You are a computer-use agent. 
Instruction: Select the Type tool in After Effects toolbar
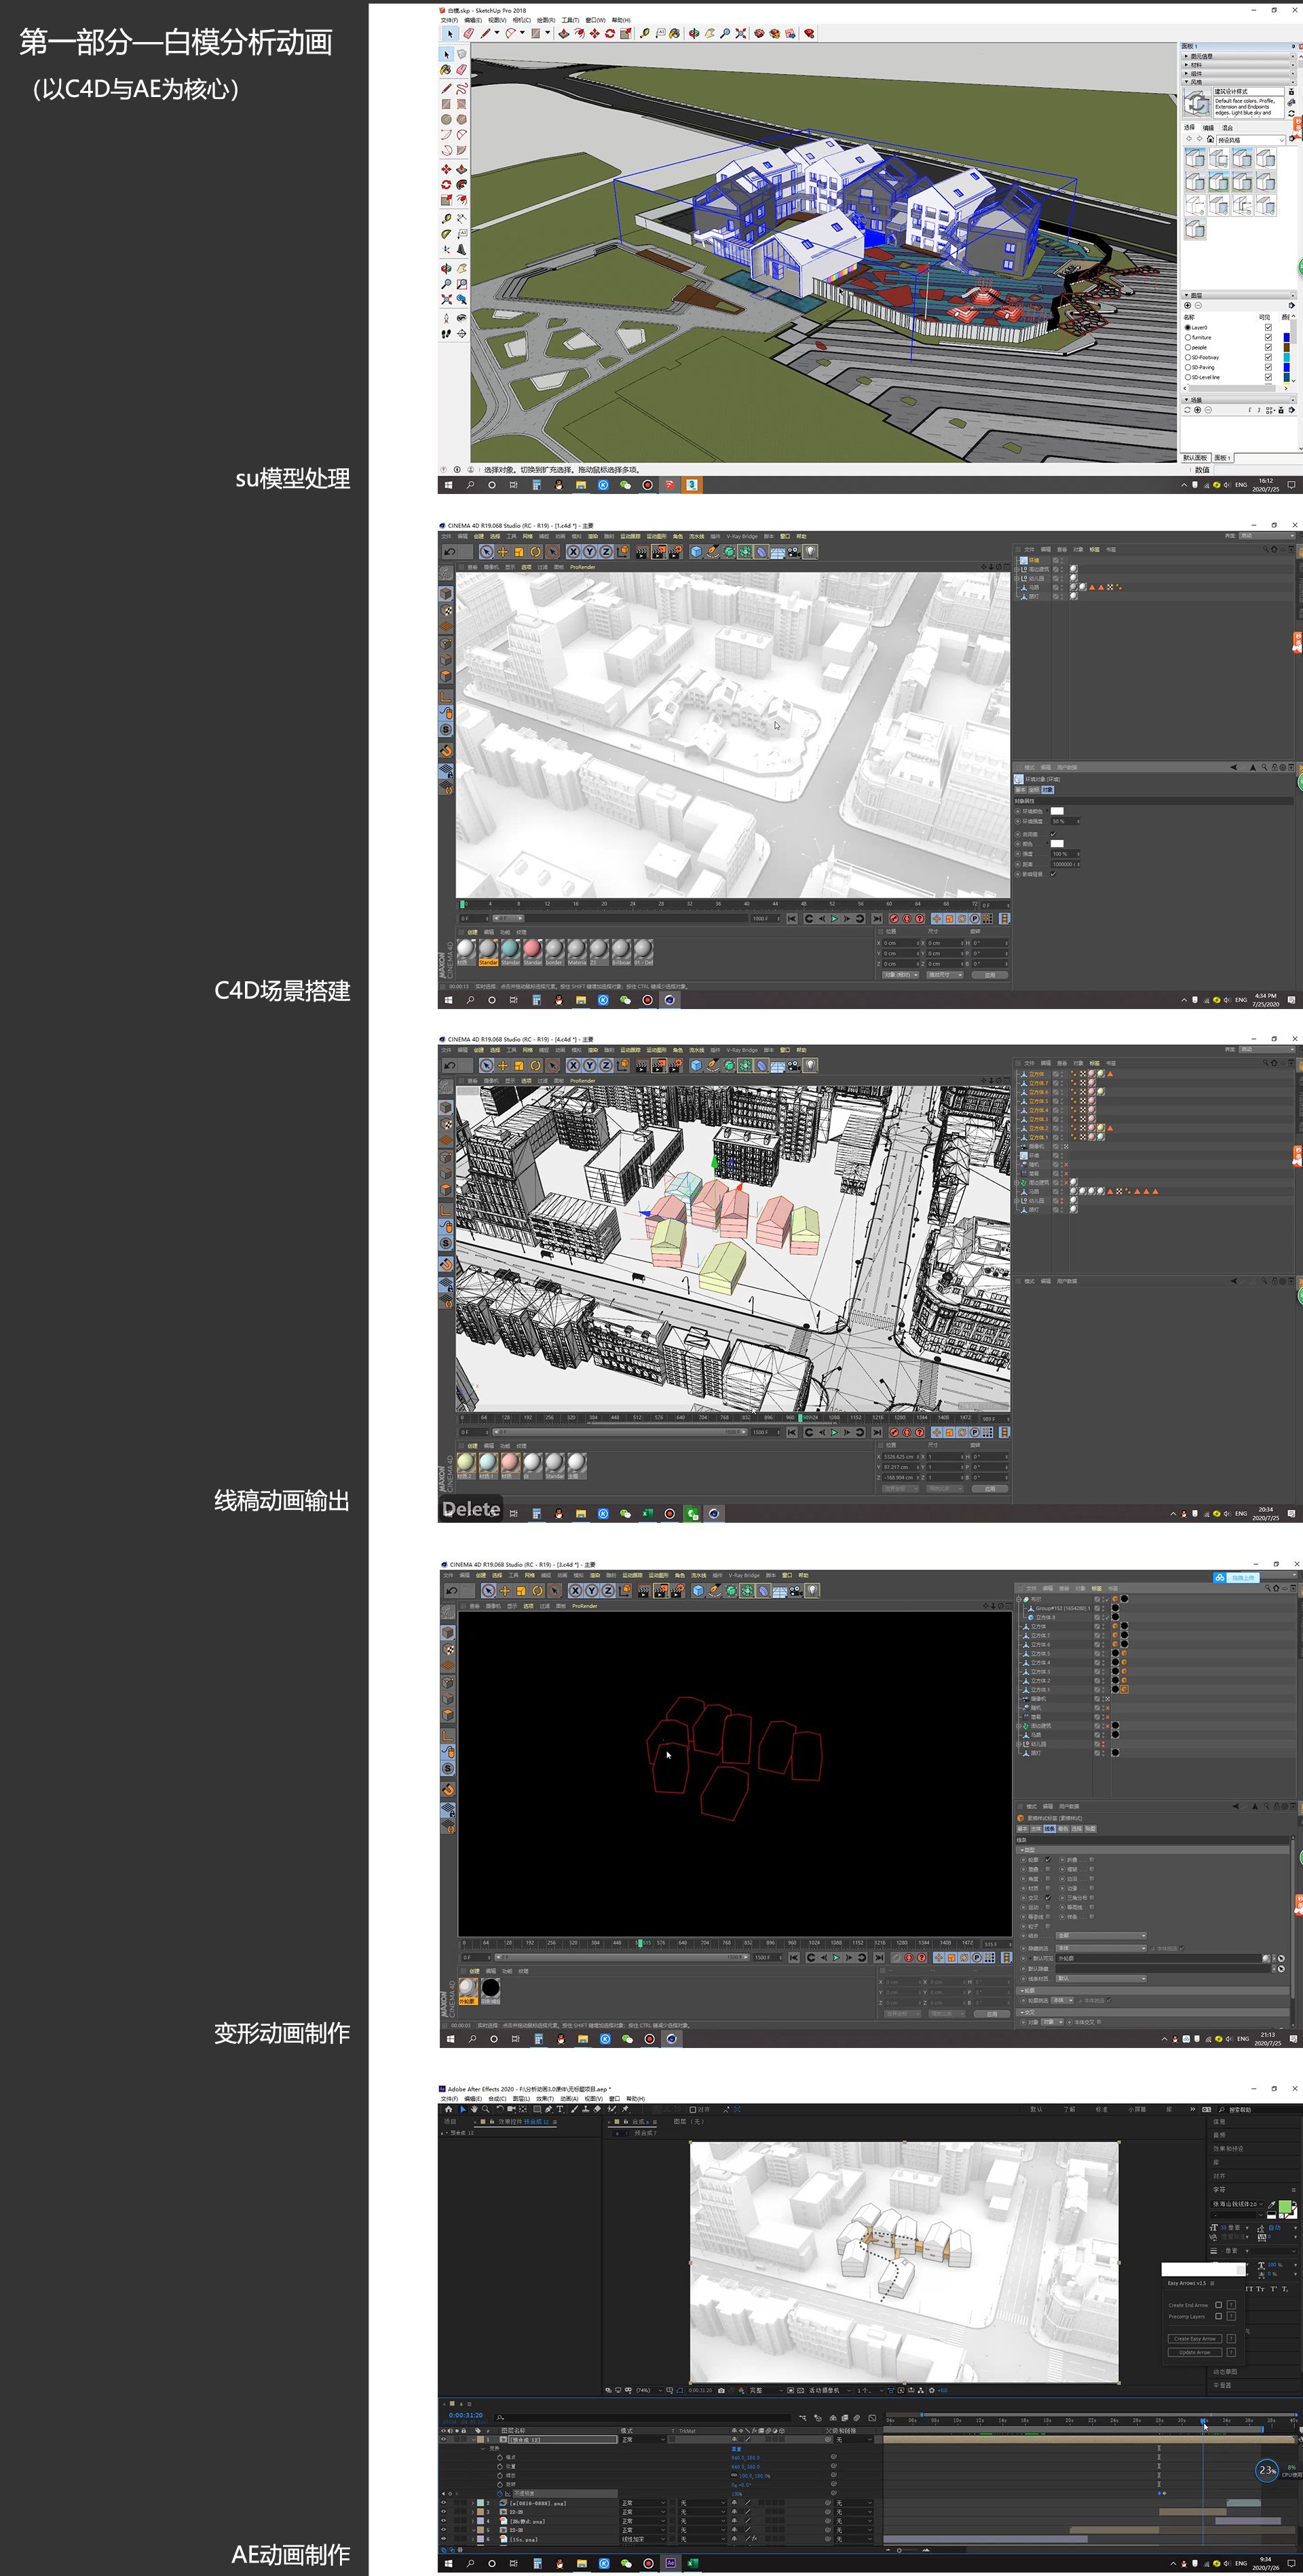tap(559, 2109)
